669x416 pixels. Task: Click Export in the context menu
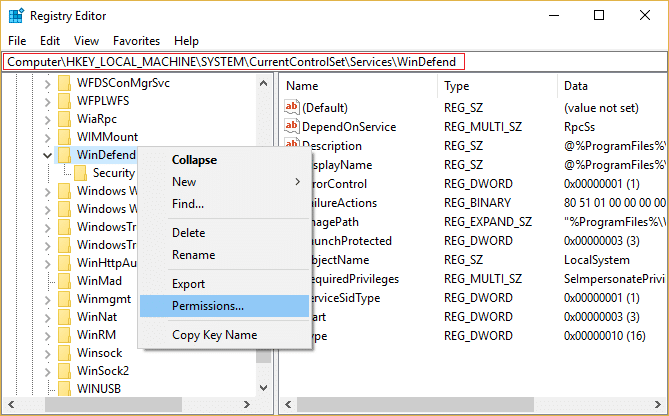188,284
